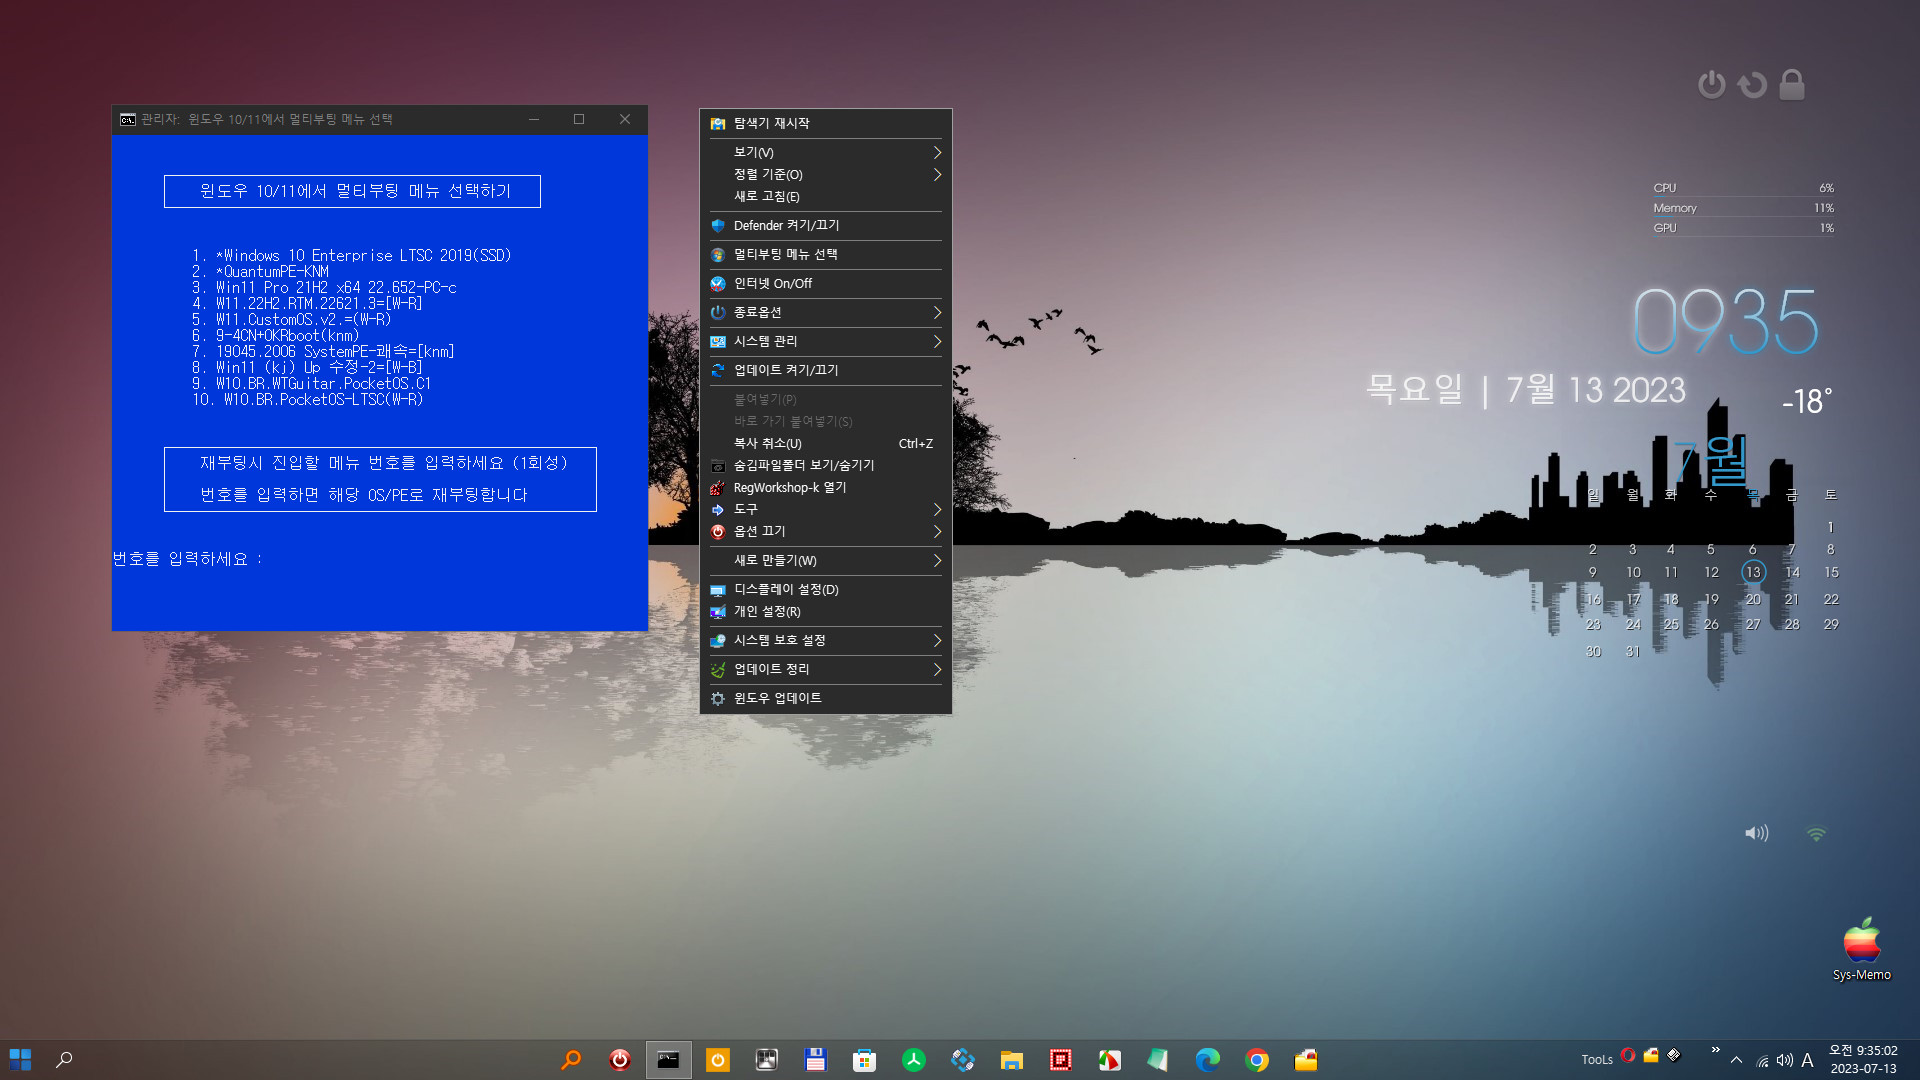Viewport: 1920px width, 1080px height.
Task: Open tray network Wi-Fi icon
Action: 1762,1061
